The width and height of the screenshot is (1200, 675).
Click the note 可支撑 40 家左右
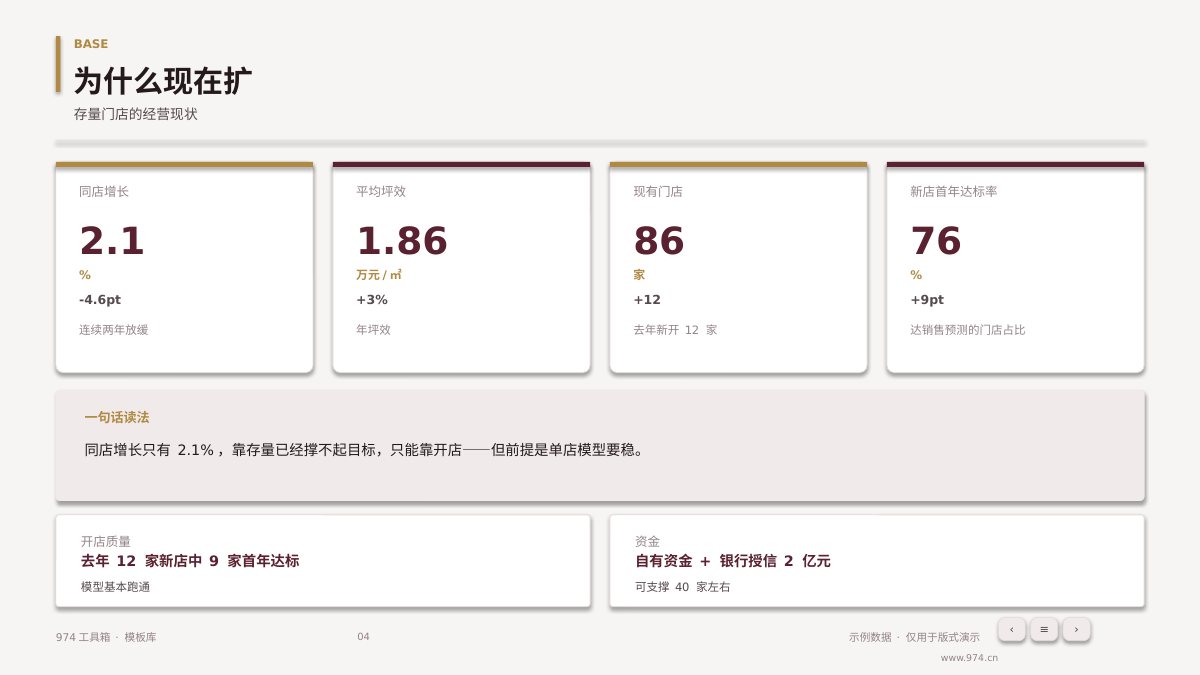tap(683, 587)
